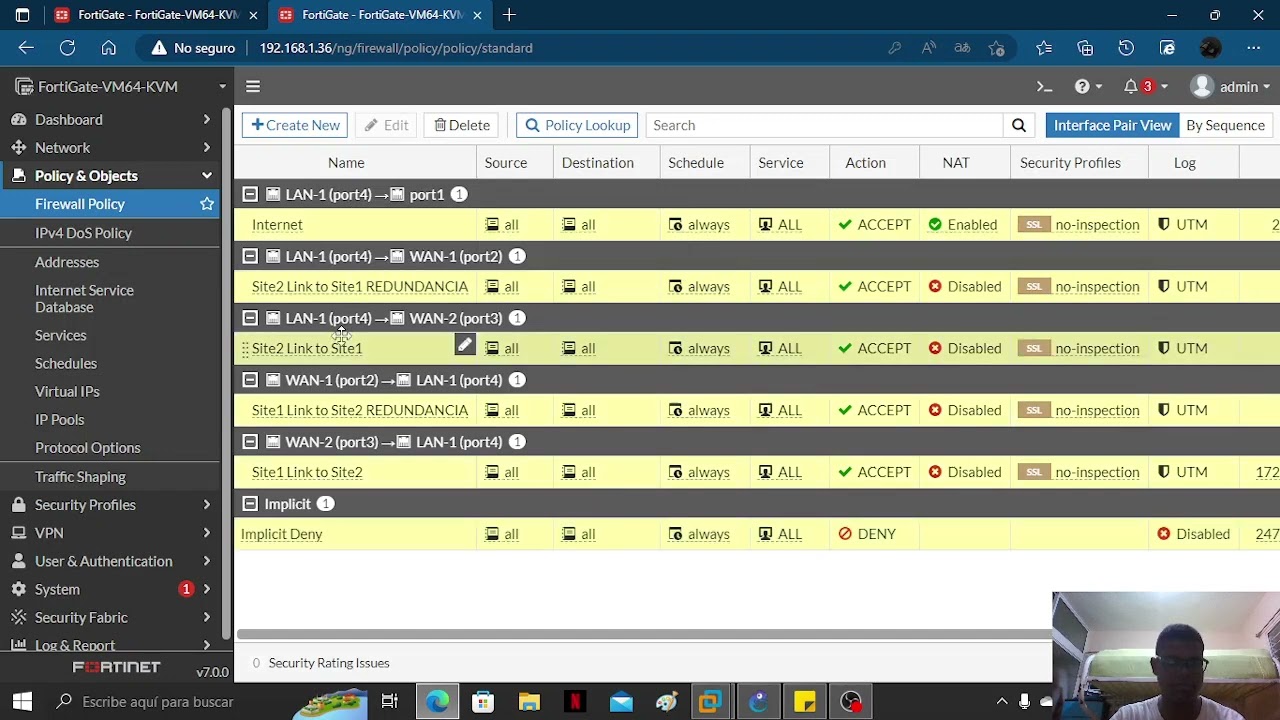Click the search magnifier button
The image size is (1280, 720).
(1019, 125)
